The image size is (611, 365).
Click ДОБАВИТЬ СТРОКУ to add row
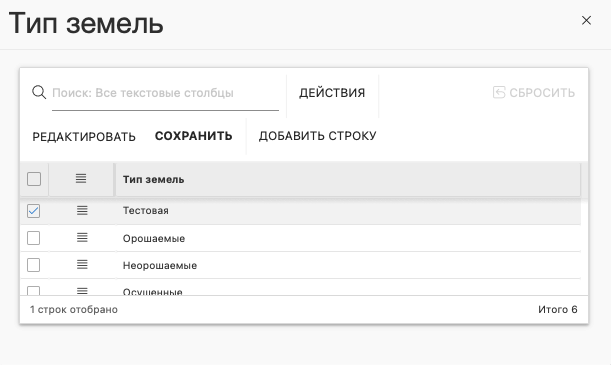(x=318, y=136)
